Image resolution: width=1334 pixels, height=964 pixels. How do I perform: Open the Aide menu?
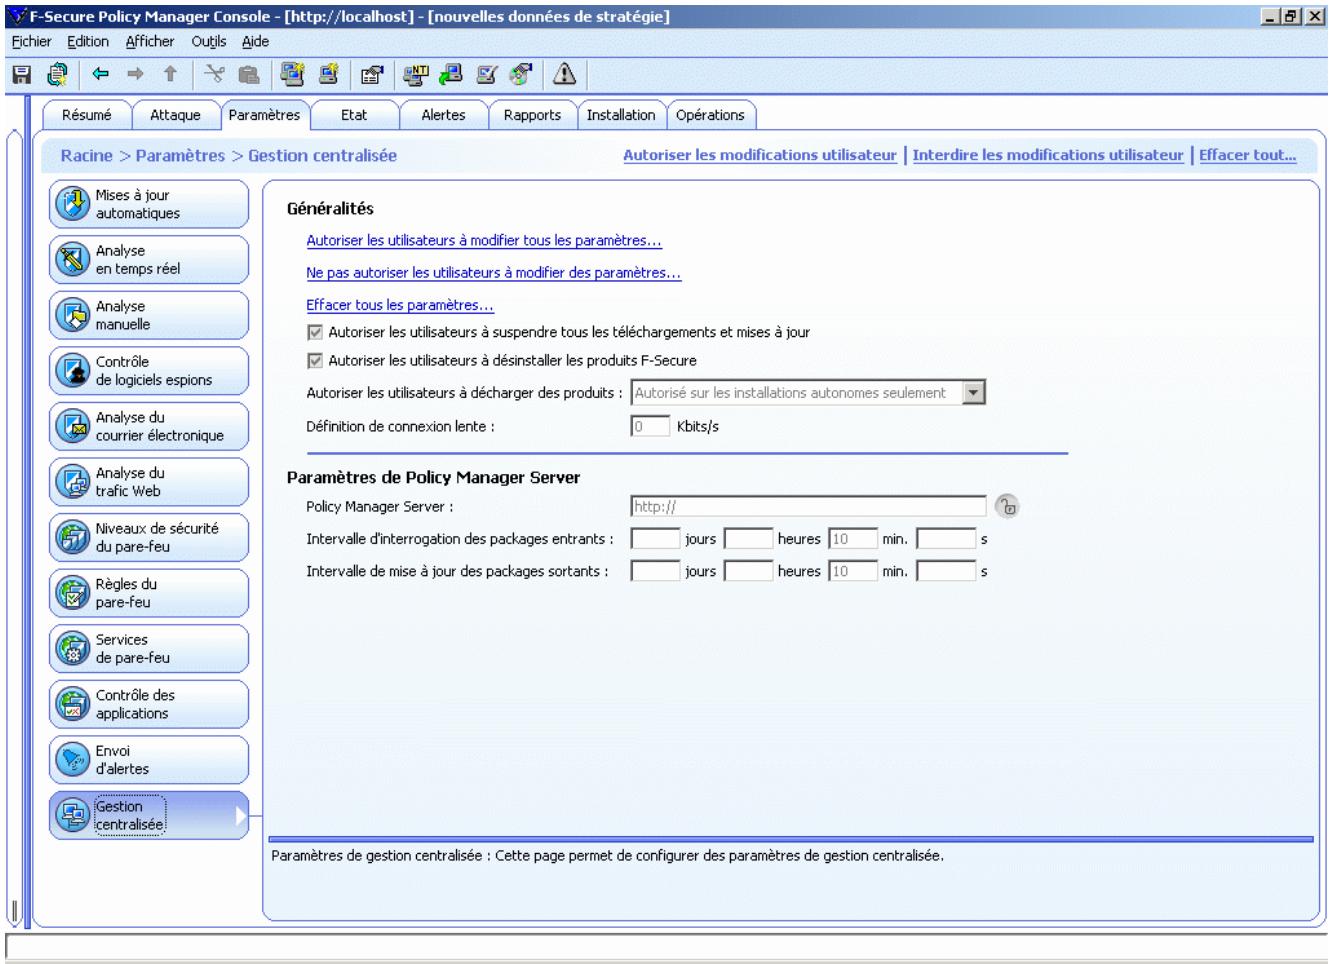pyautogui.click(x=255, y=41)
